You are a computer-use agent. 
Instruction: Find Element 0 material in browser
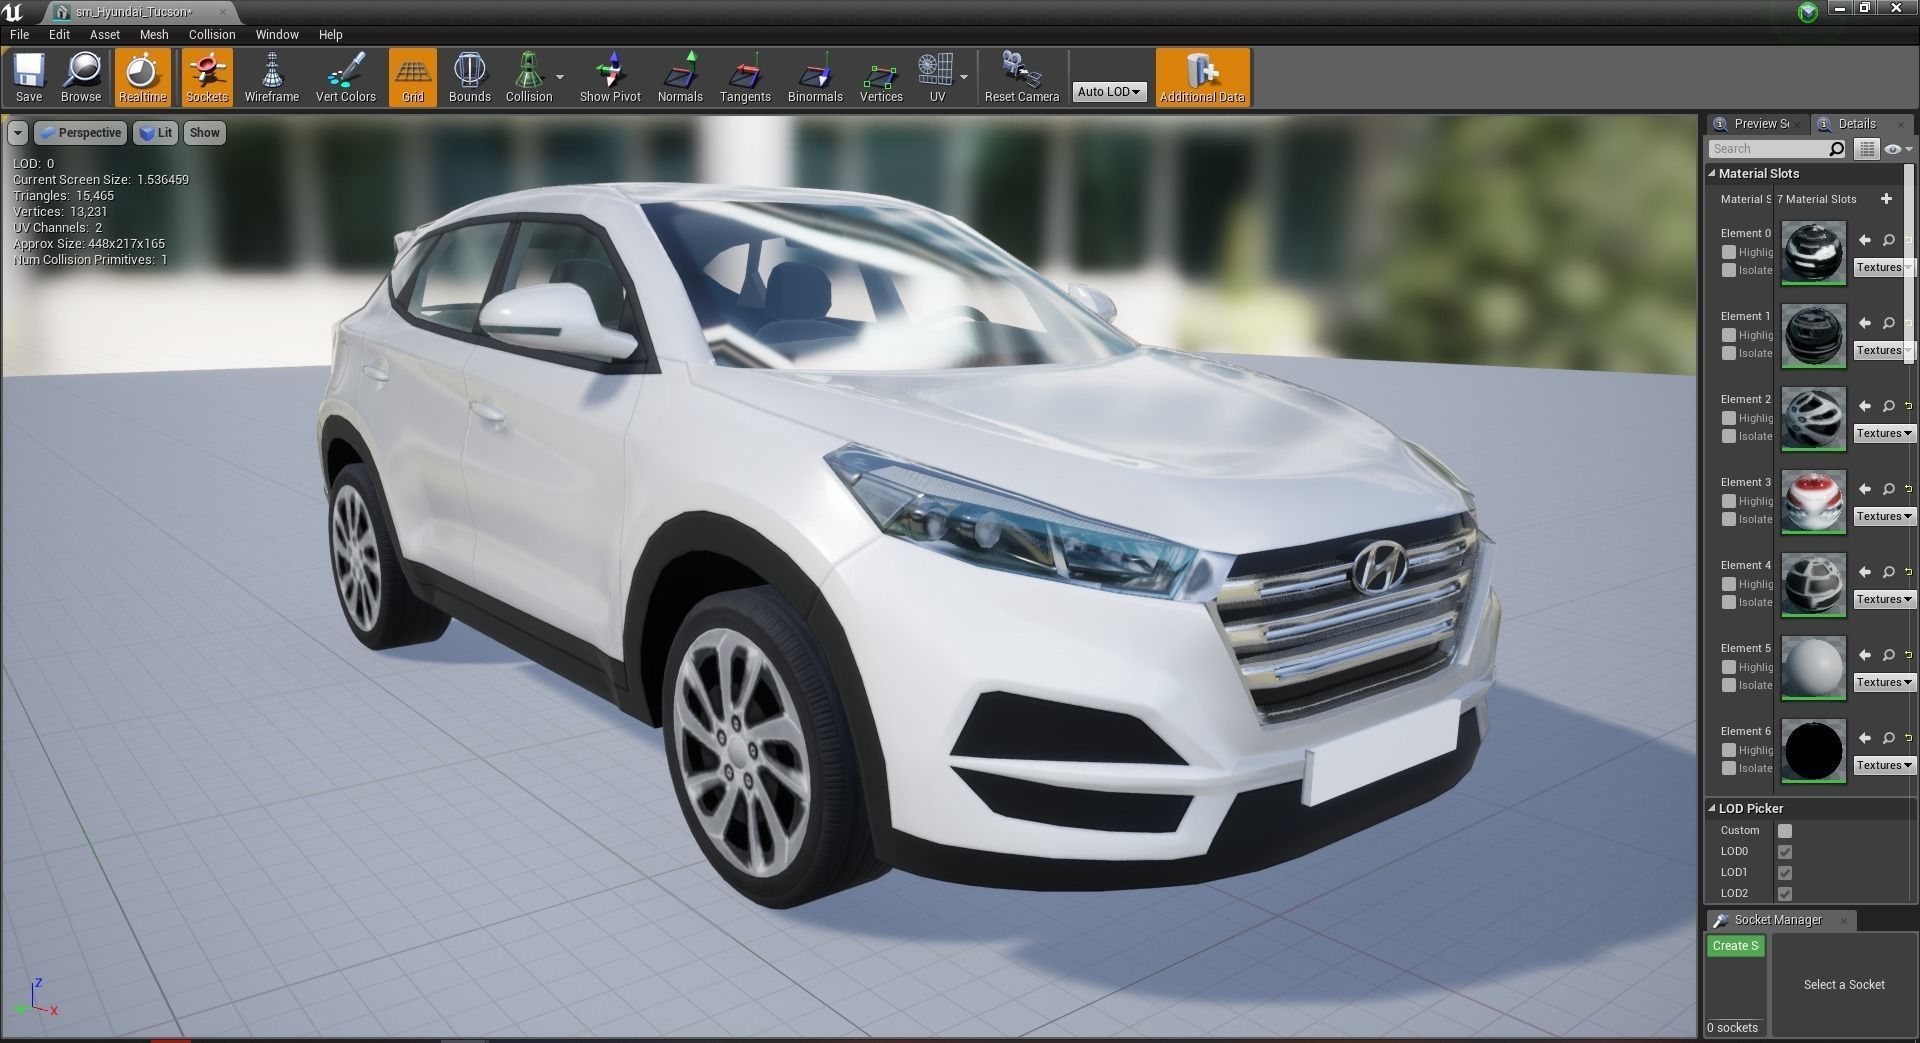coord(1888,240)
